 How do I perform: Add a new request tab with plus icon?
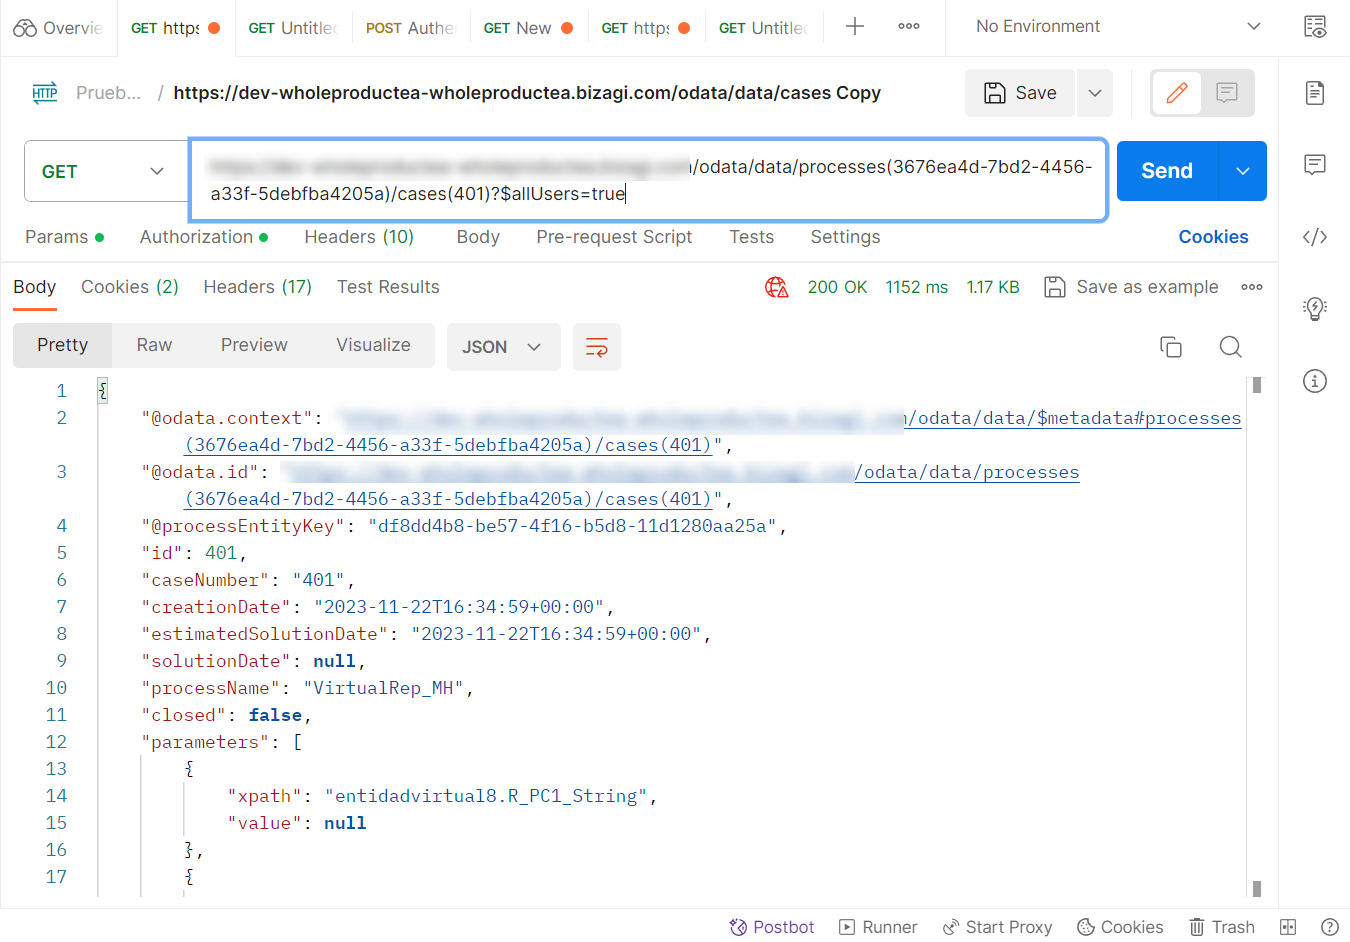pyautogui.click(x=854, y=27)
